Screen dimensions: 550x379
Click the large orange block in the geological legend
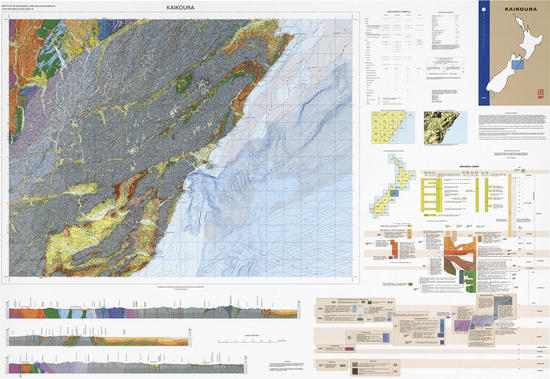(x=460, y=249)
